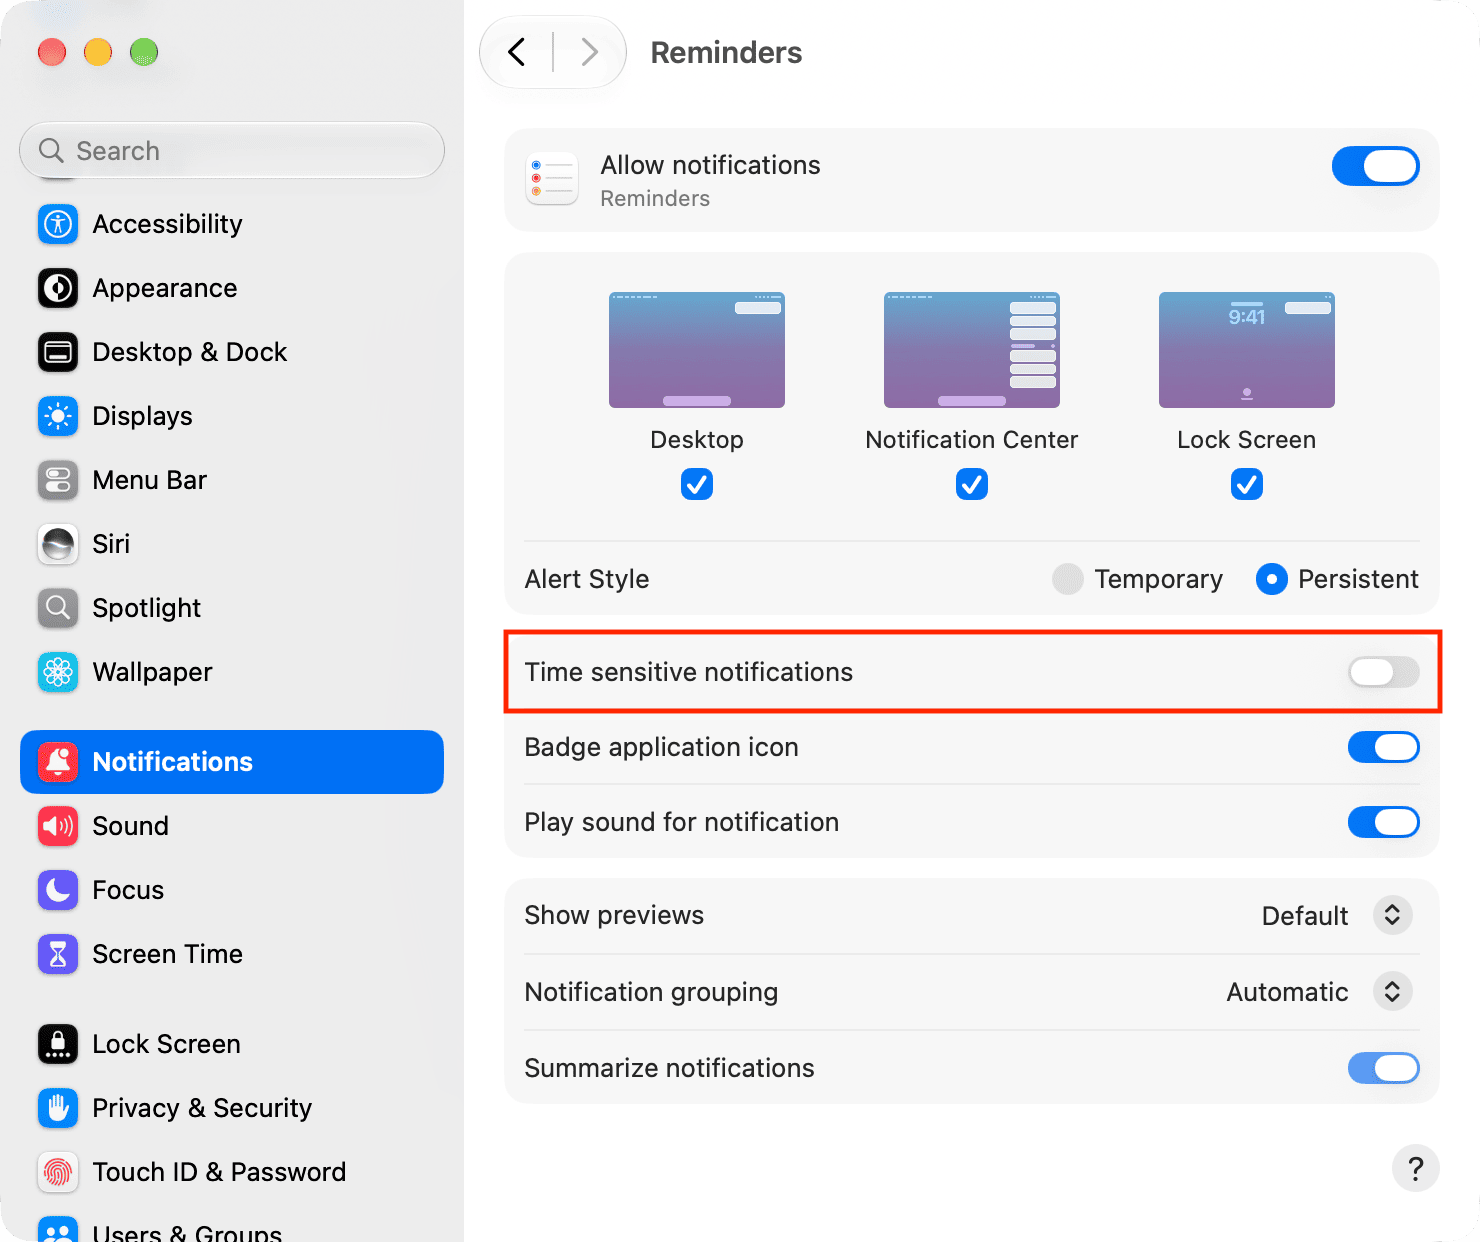Select the Touch ID fingerprint icon

point(58,1172)
